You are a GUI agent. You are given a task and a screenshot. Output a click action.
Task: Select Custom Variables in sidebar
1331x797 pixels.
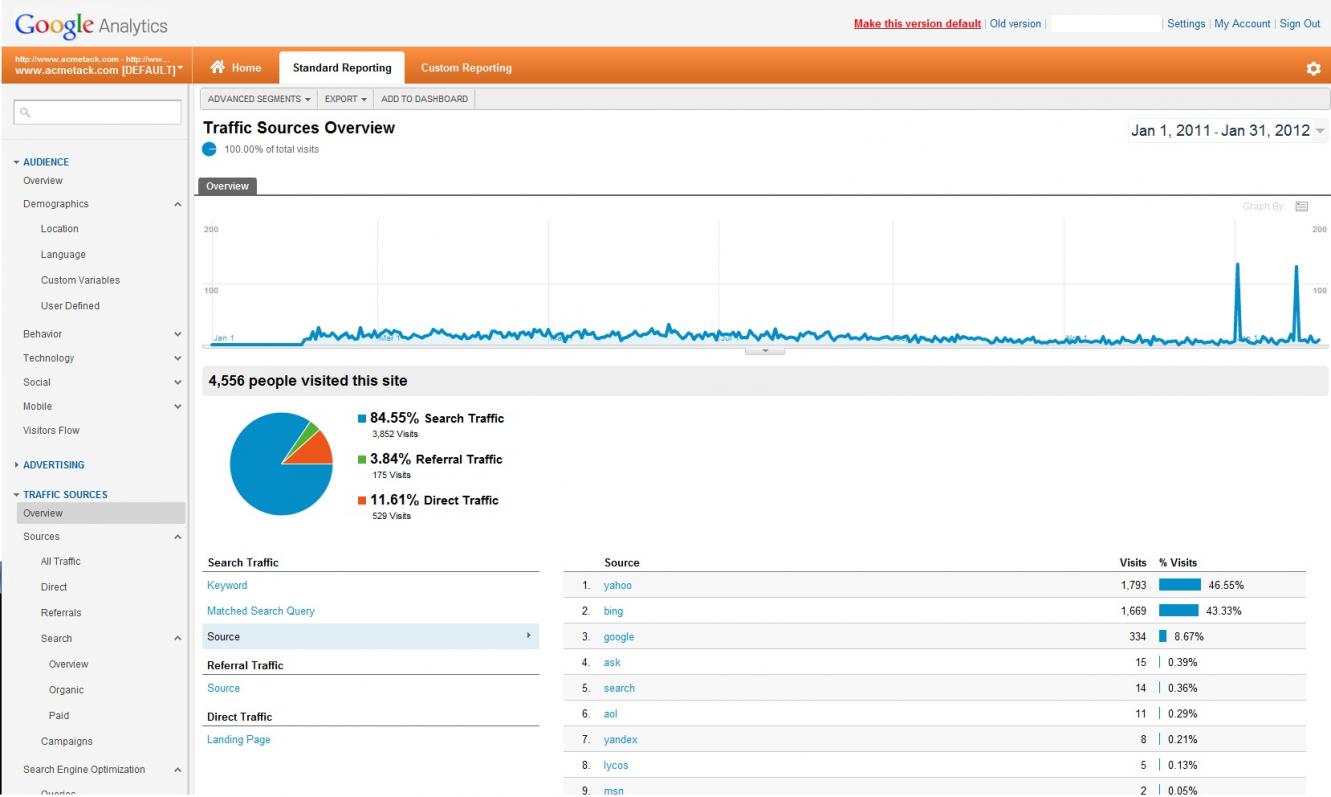pyautogui.click(x=80, y=281)
